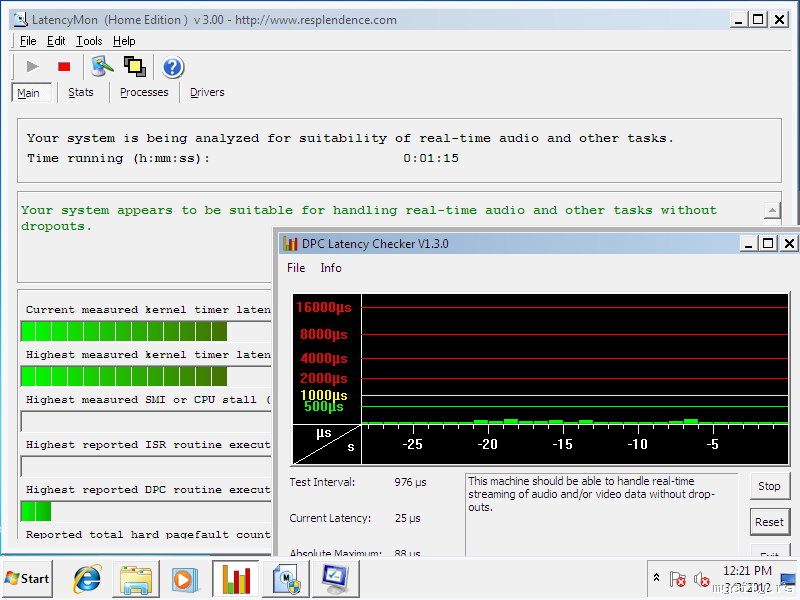This screenshot has height=600, width=800.
Task: Click the highest DPC routine execution bar
Action: (146, 511)
